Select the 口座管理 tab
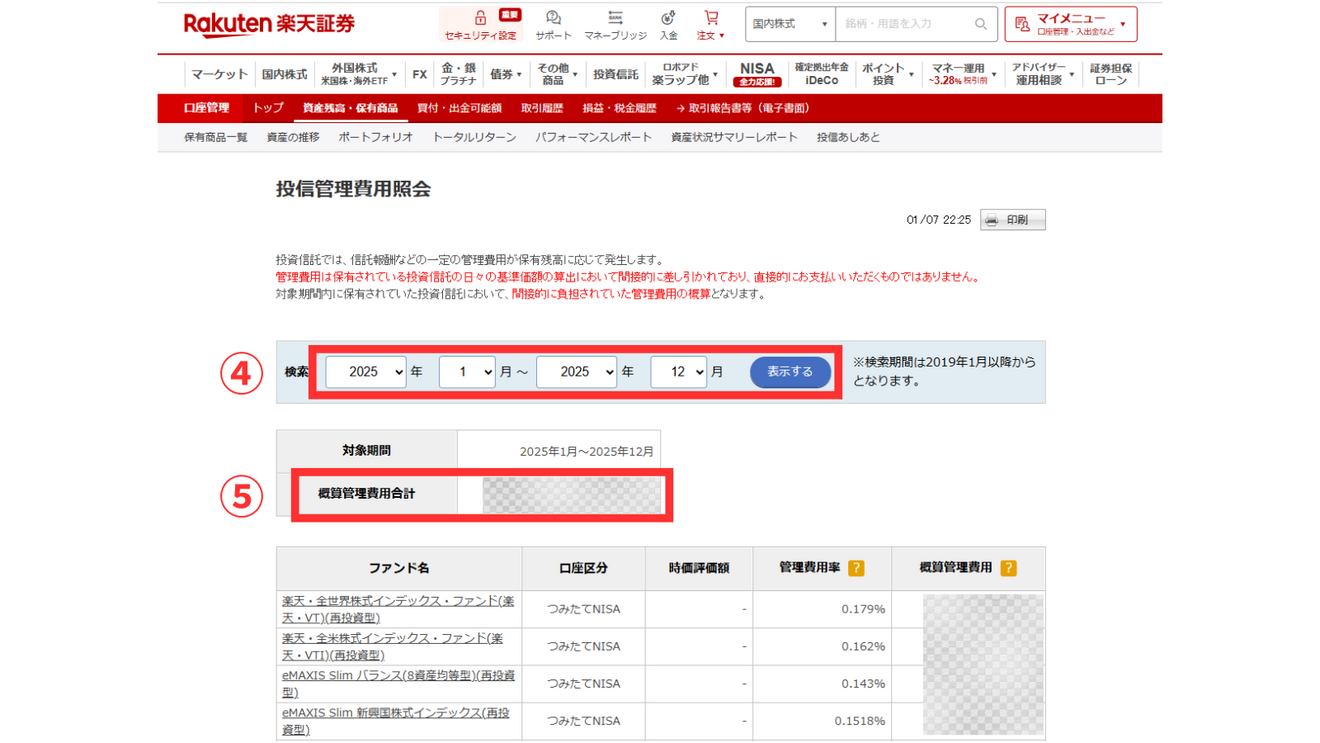Screen dimensions: 1320x743 coord(206,108)
